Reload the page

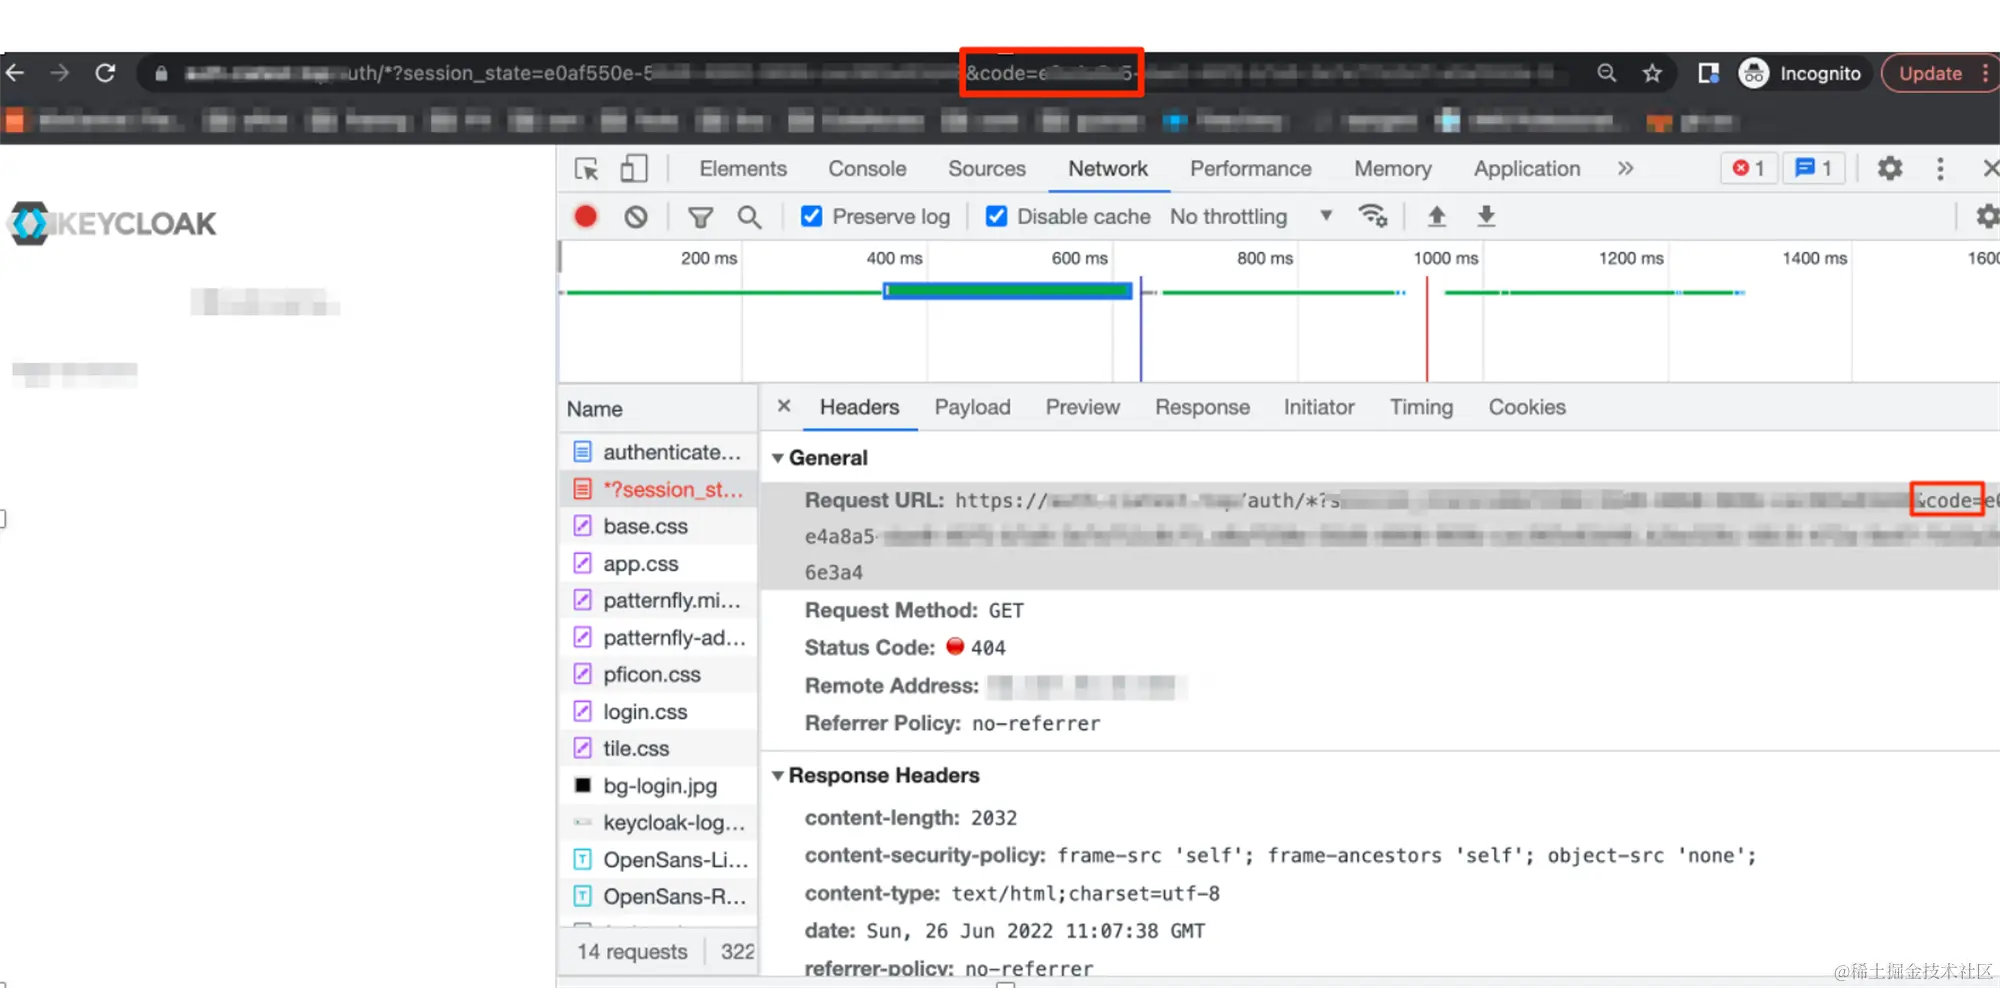105,73
